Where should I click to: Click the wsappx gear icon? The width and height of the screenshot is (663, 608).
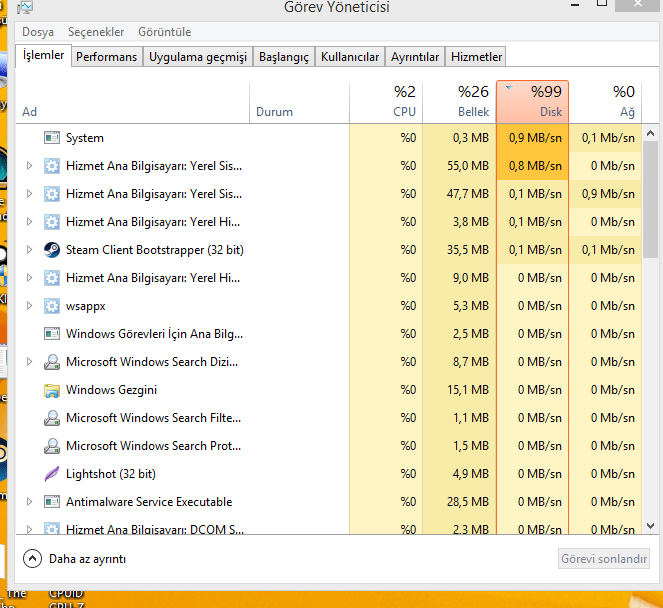[x=52, y=306]
